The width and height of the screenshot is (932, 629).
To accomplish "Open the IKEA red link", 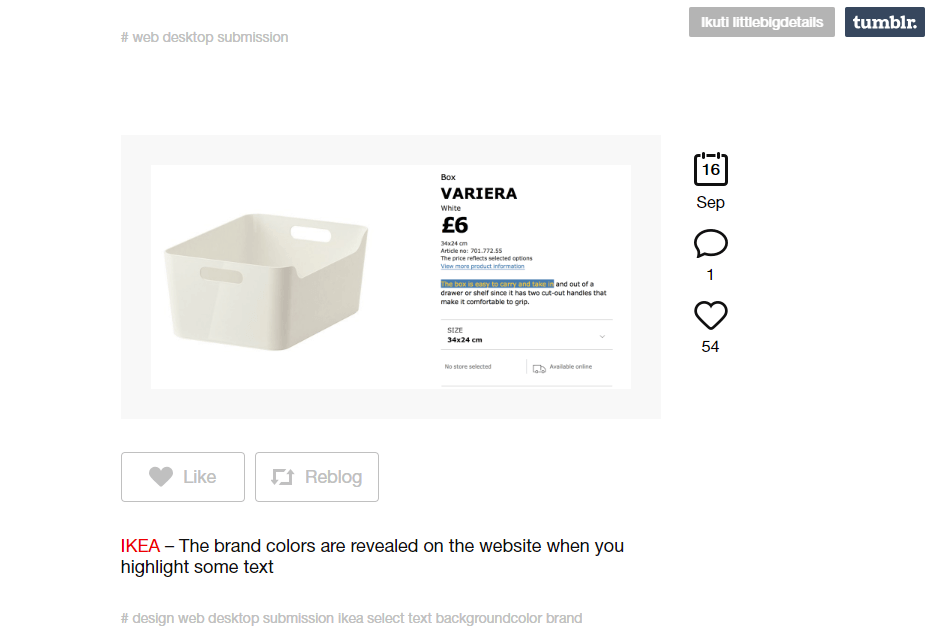I will point(140,546).
